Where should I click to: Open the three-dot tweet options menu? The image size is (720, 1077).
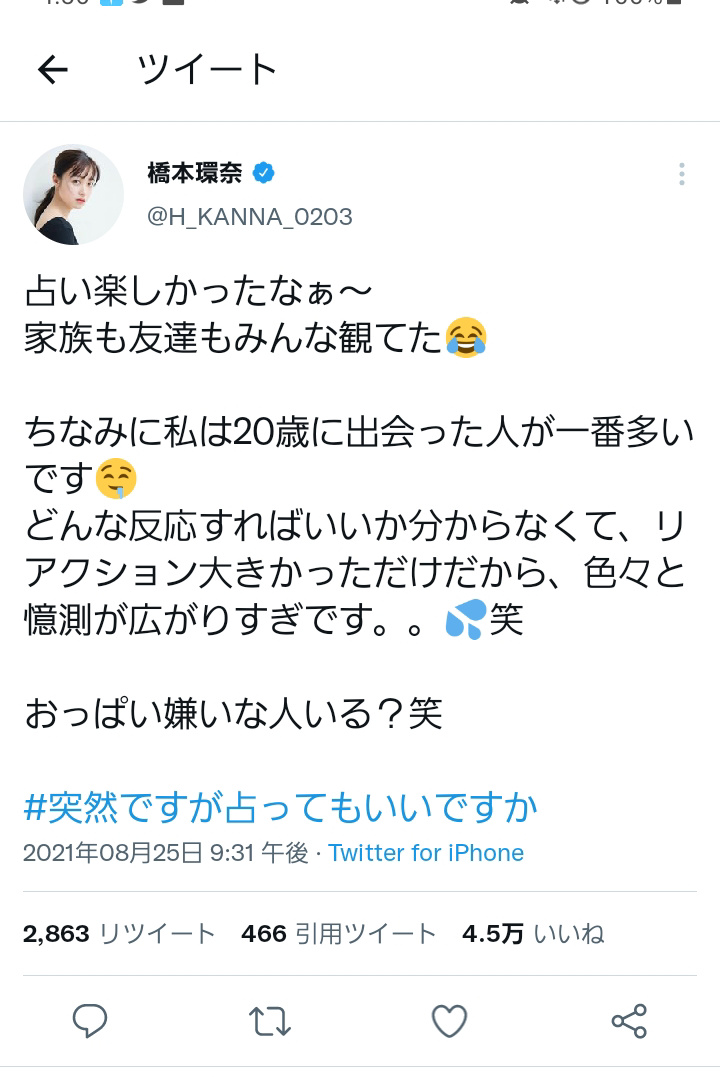click(x=682, y=174)
